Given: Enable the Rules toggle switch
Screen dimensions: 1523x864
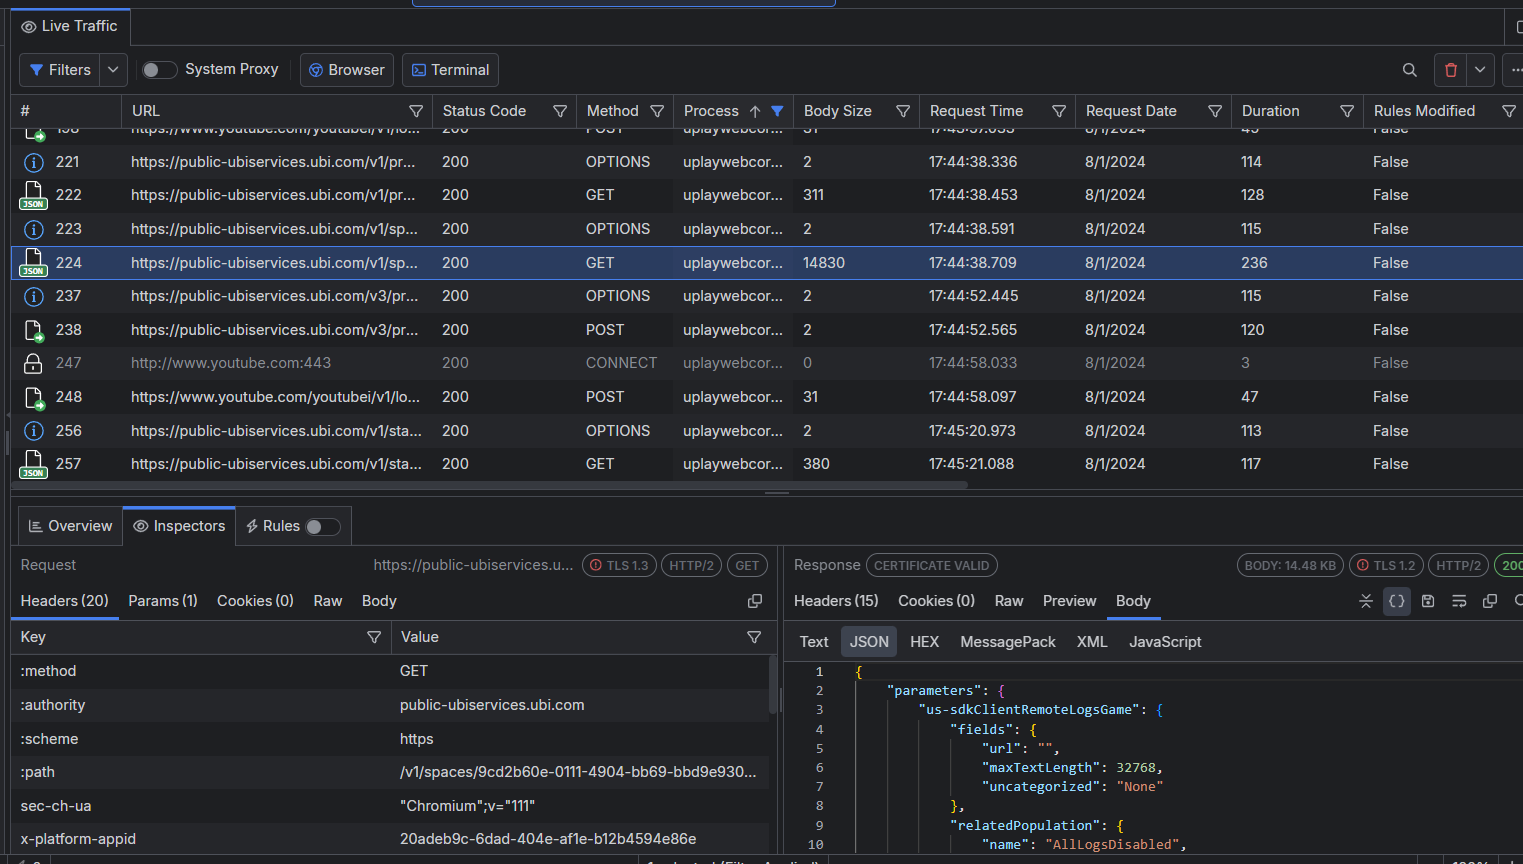Looking at the screenshot, I should 322,527.
